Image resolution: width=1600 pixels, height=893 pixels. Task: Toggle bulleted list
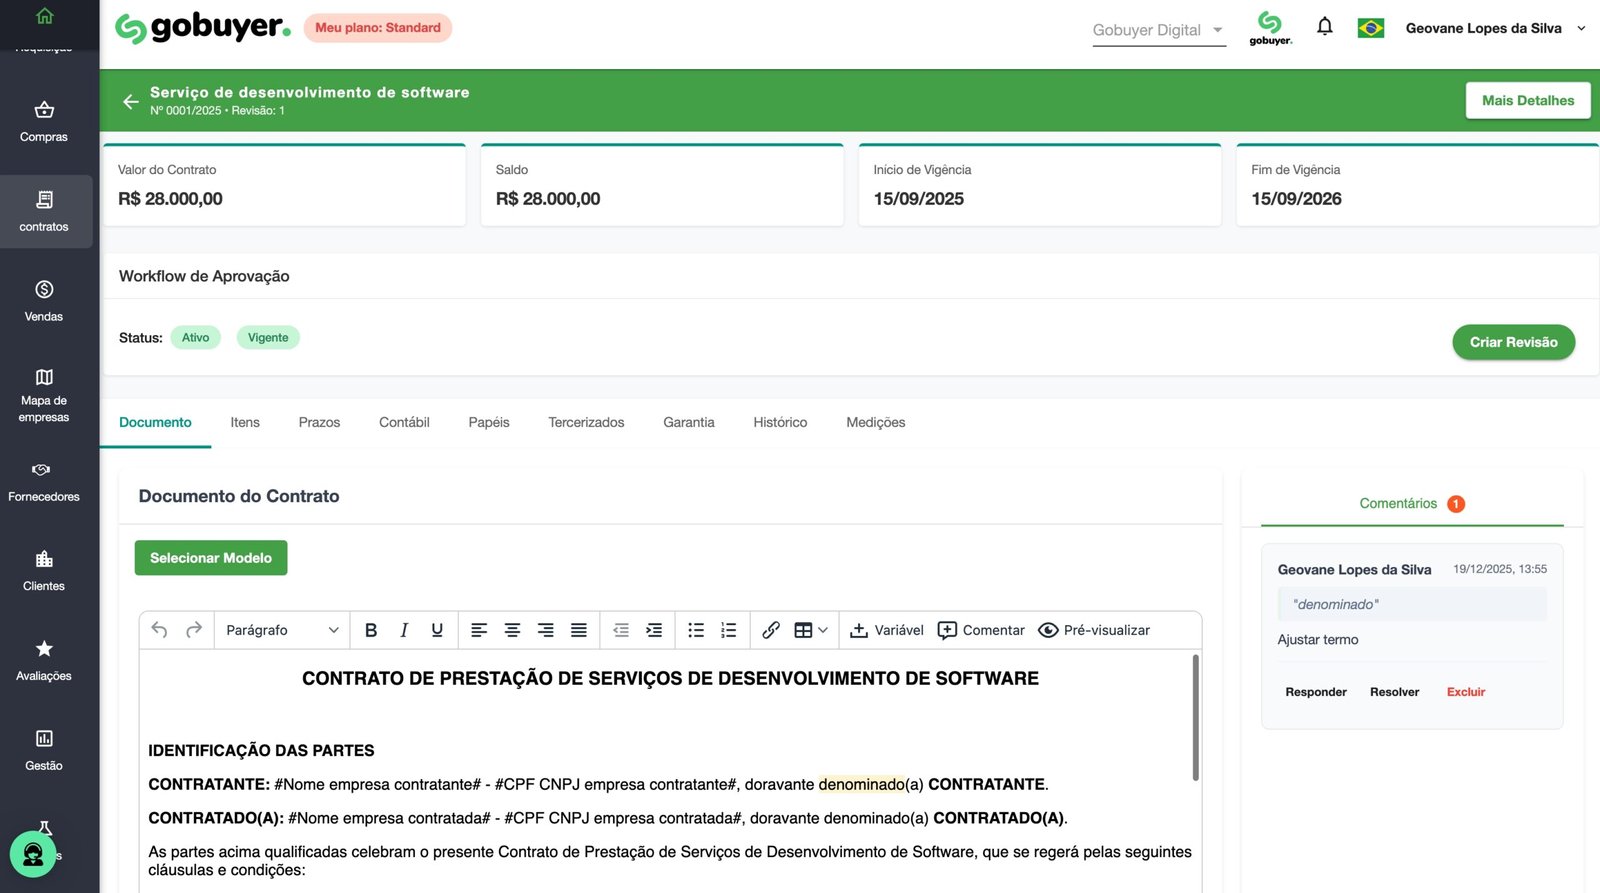pos(696,630)
